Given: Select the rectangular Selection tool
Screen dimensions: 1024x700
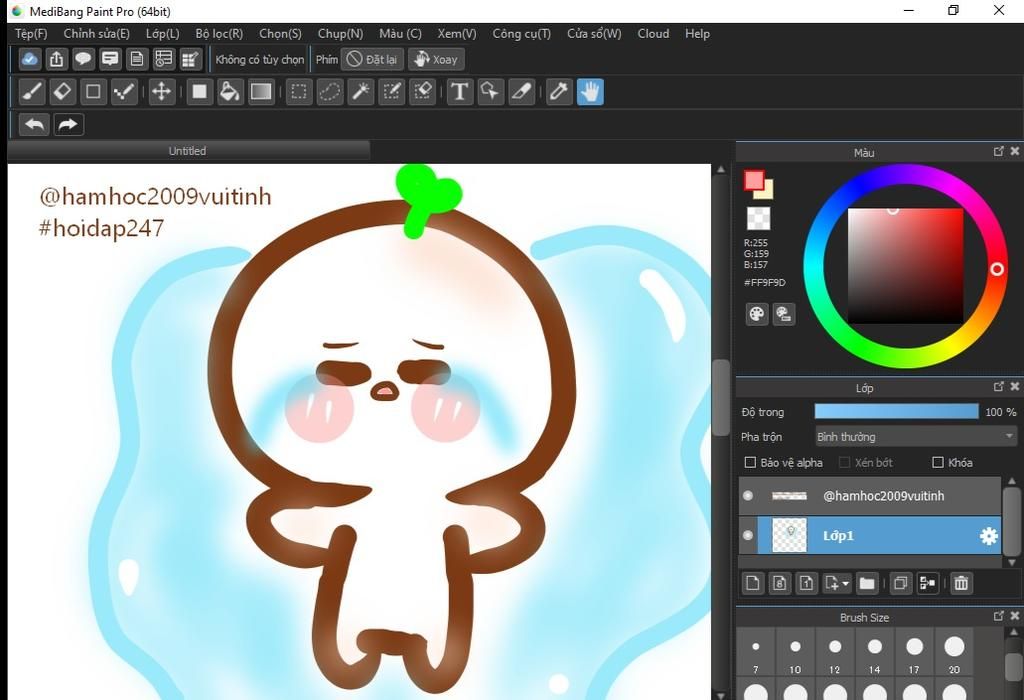Looking at the screenshot, I should tap(298, 92).
